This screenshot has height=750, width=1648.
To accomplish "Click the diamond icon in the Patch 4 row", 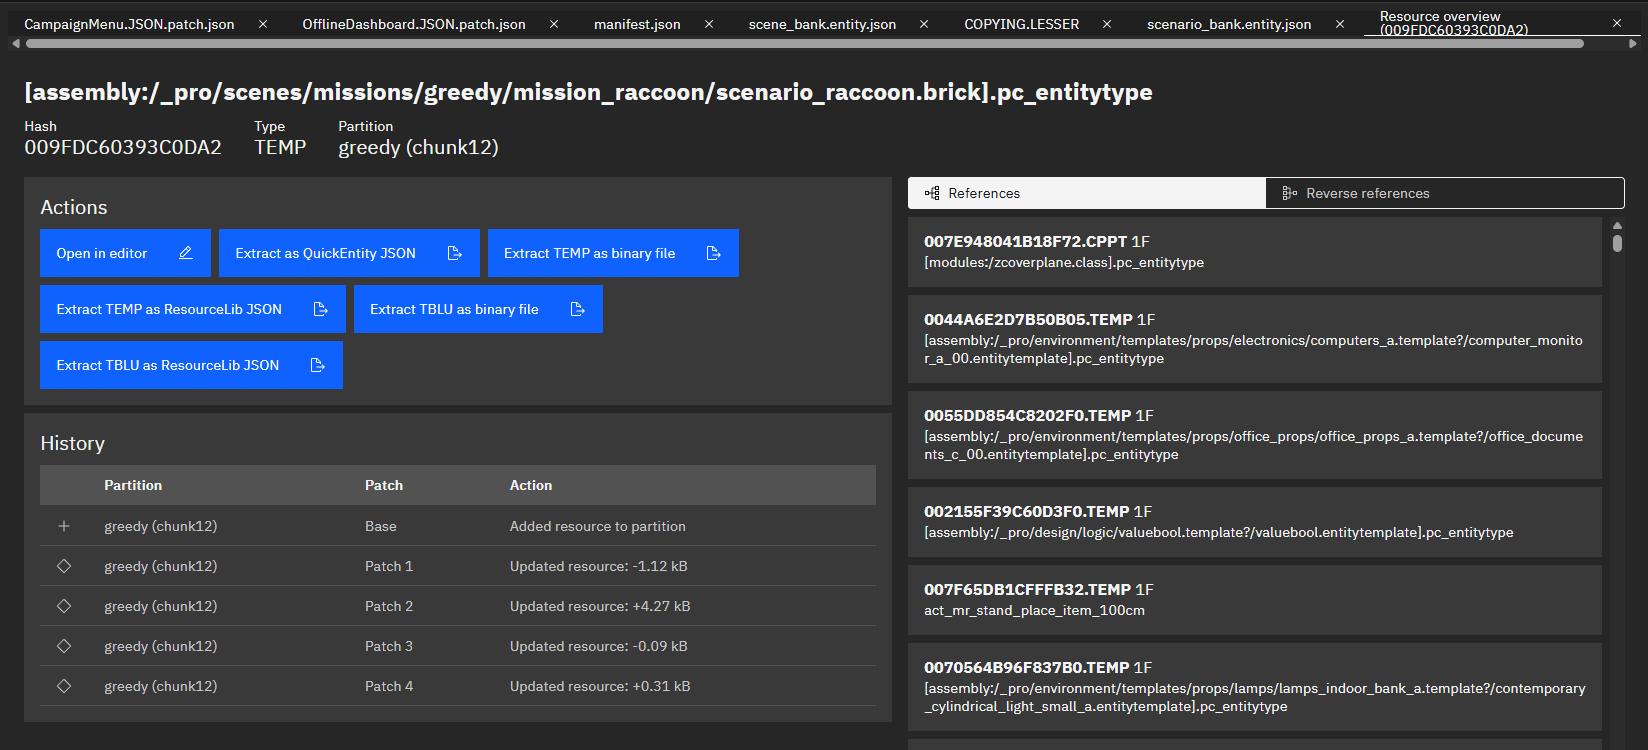I will [64, 686].
